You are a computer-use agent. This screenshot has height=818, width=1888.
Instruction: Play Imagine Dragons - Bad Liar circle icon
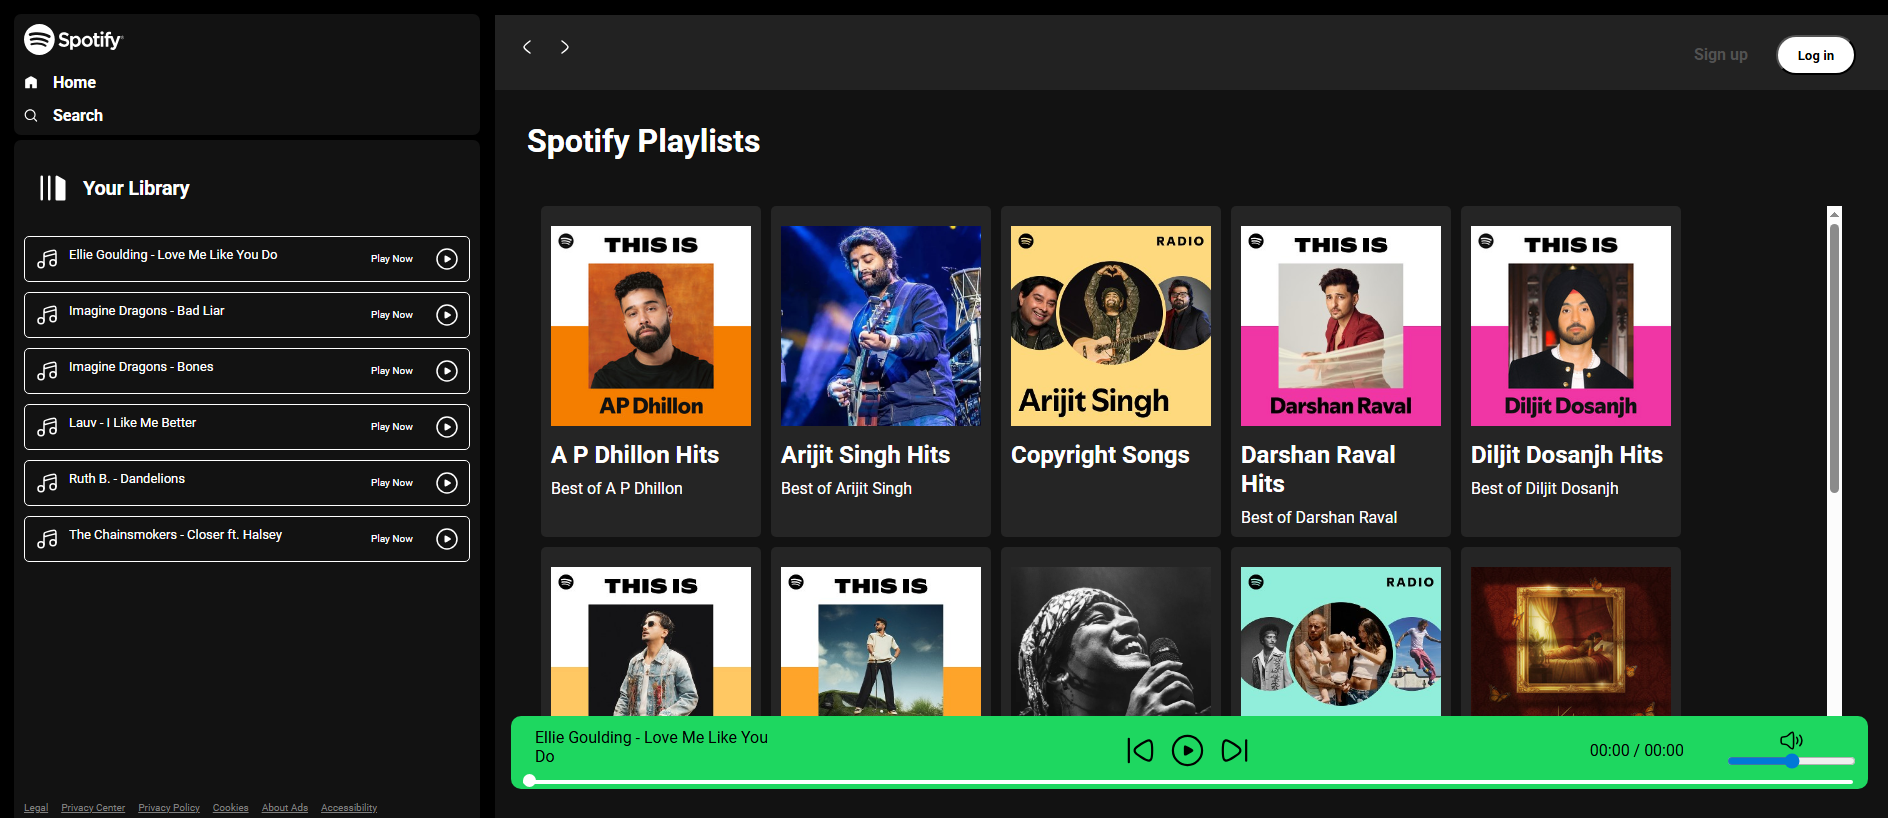[447, 315]
